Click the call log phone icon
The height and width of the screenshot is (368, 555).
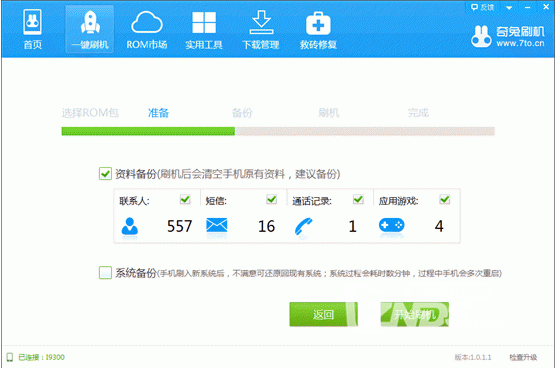coord(303,226)
